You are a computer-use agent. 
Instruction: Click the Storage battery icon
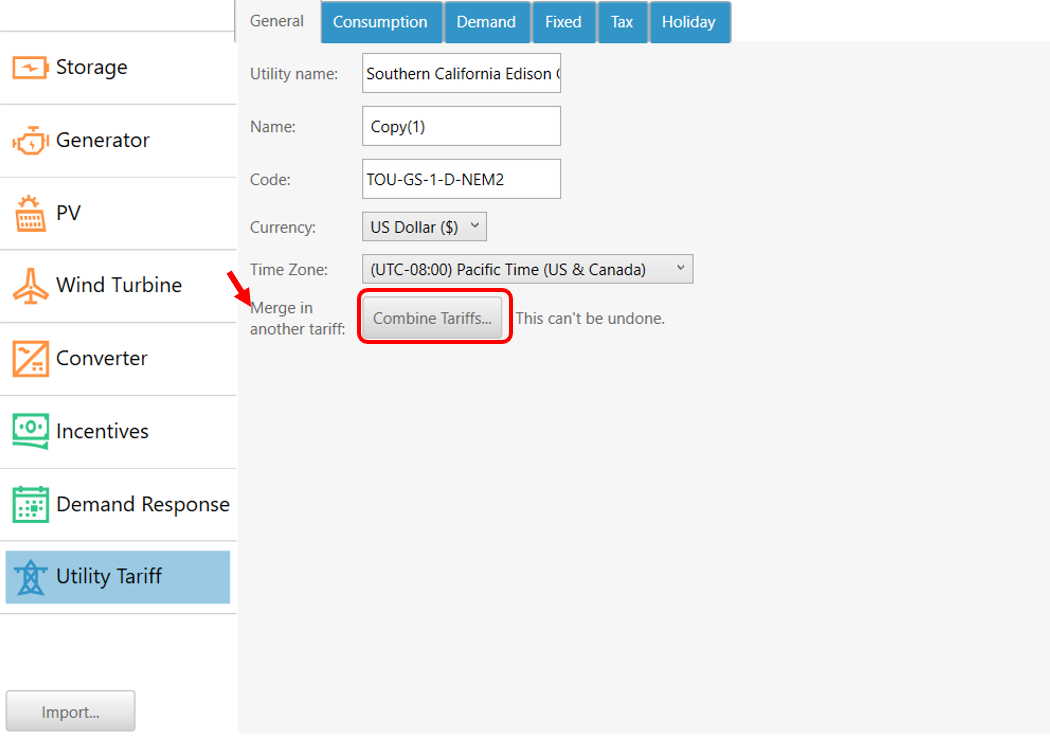coord(30,68)
